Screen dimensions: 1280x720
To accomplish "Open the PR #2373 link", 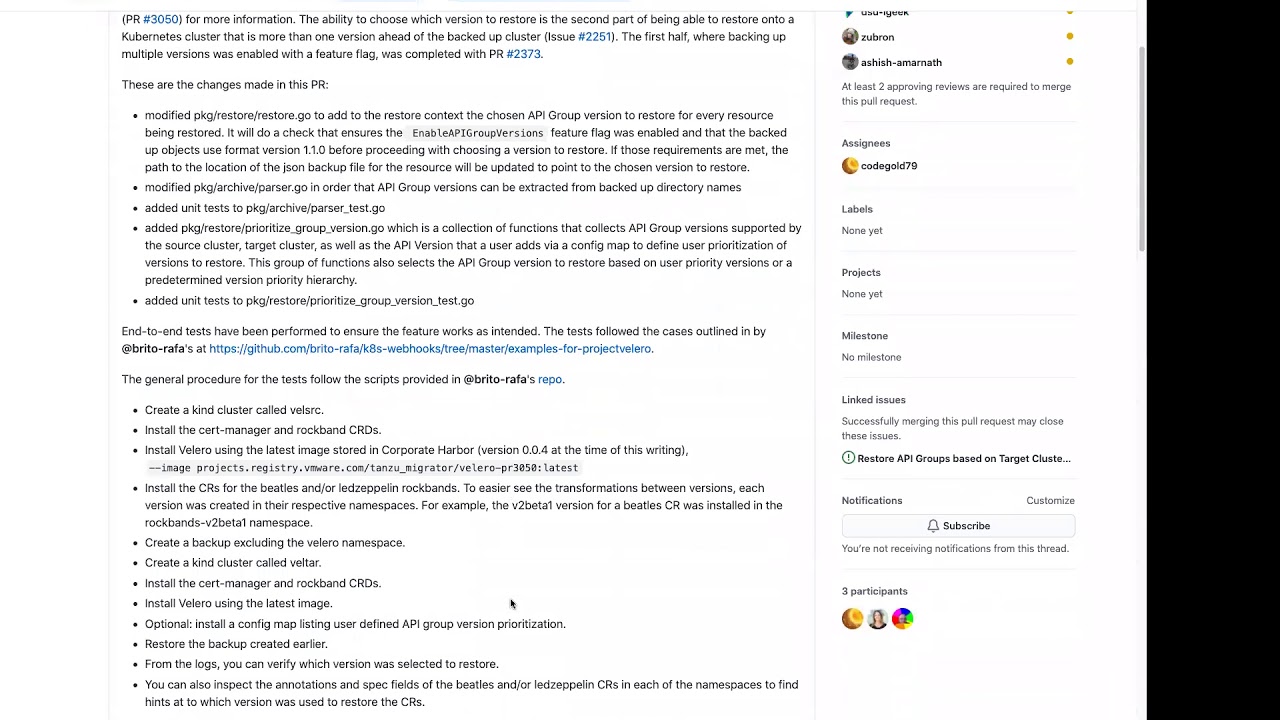I will [523, 54].
